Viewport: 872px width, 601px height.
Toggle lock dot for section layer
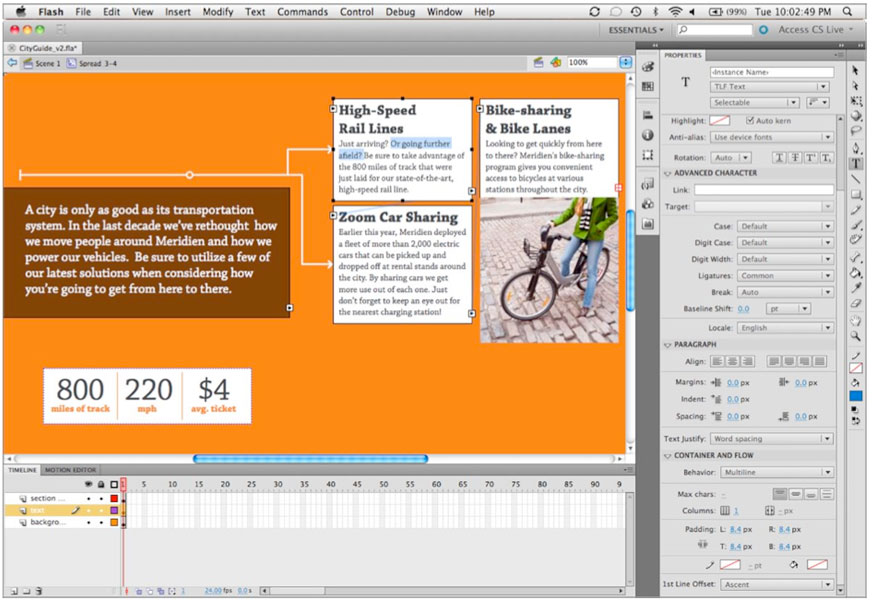[101, 499]
